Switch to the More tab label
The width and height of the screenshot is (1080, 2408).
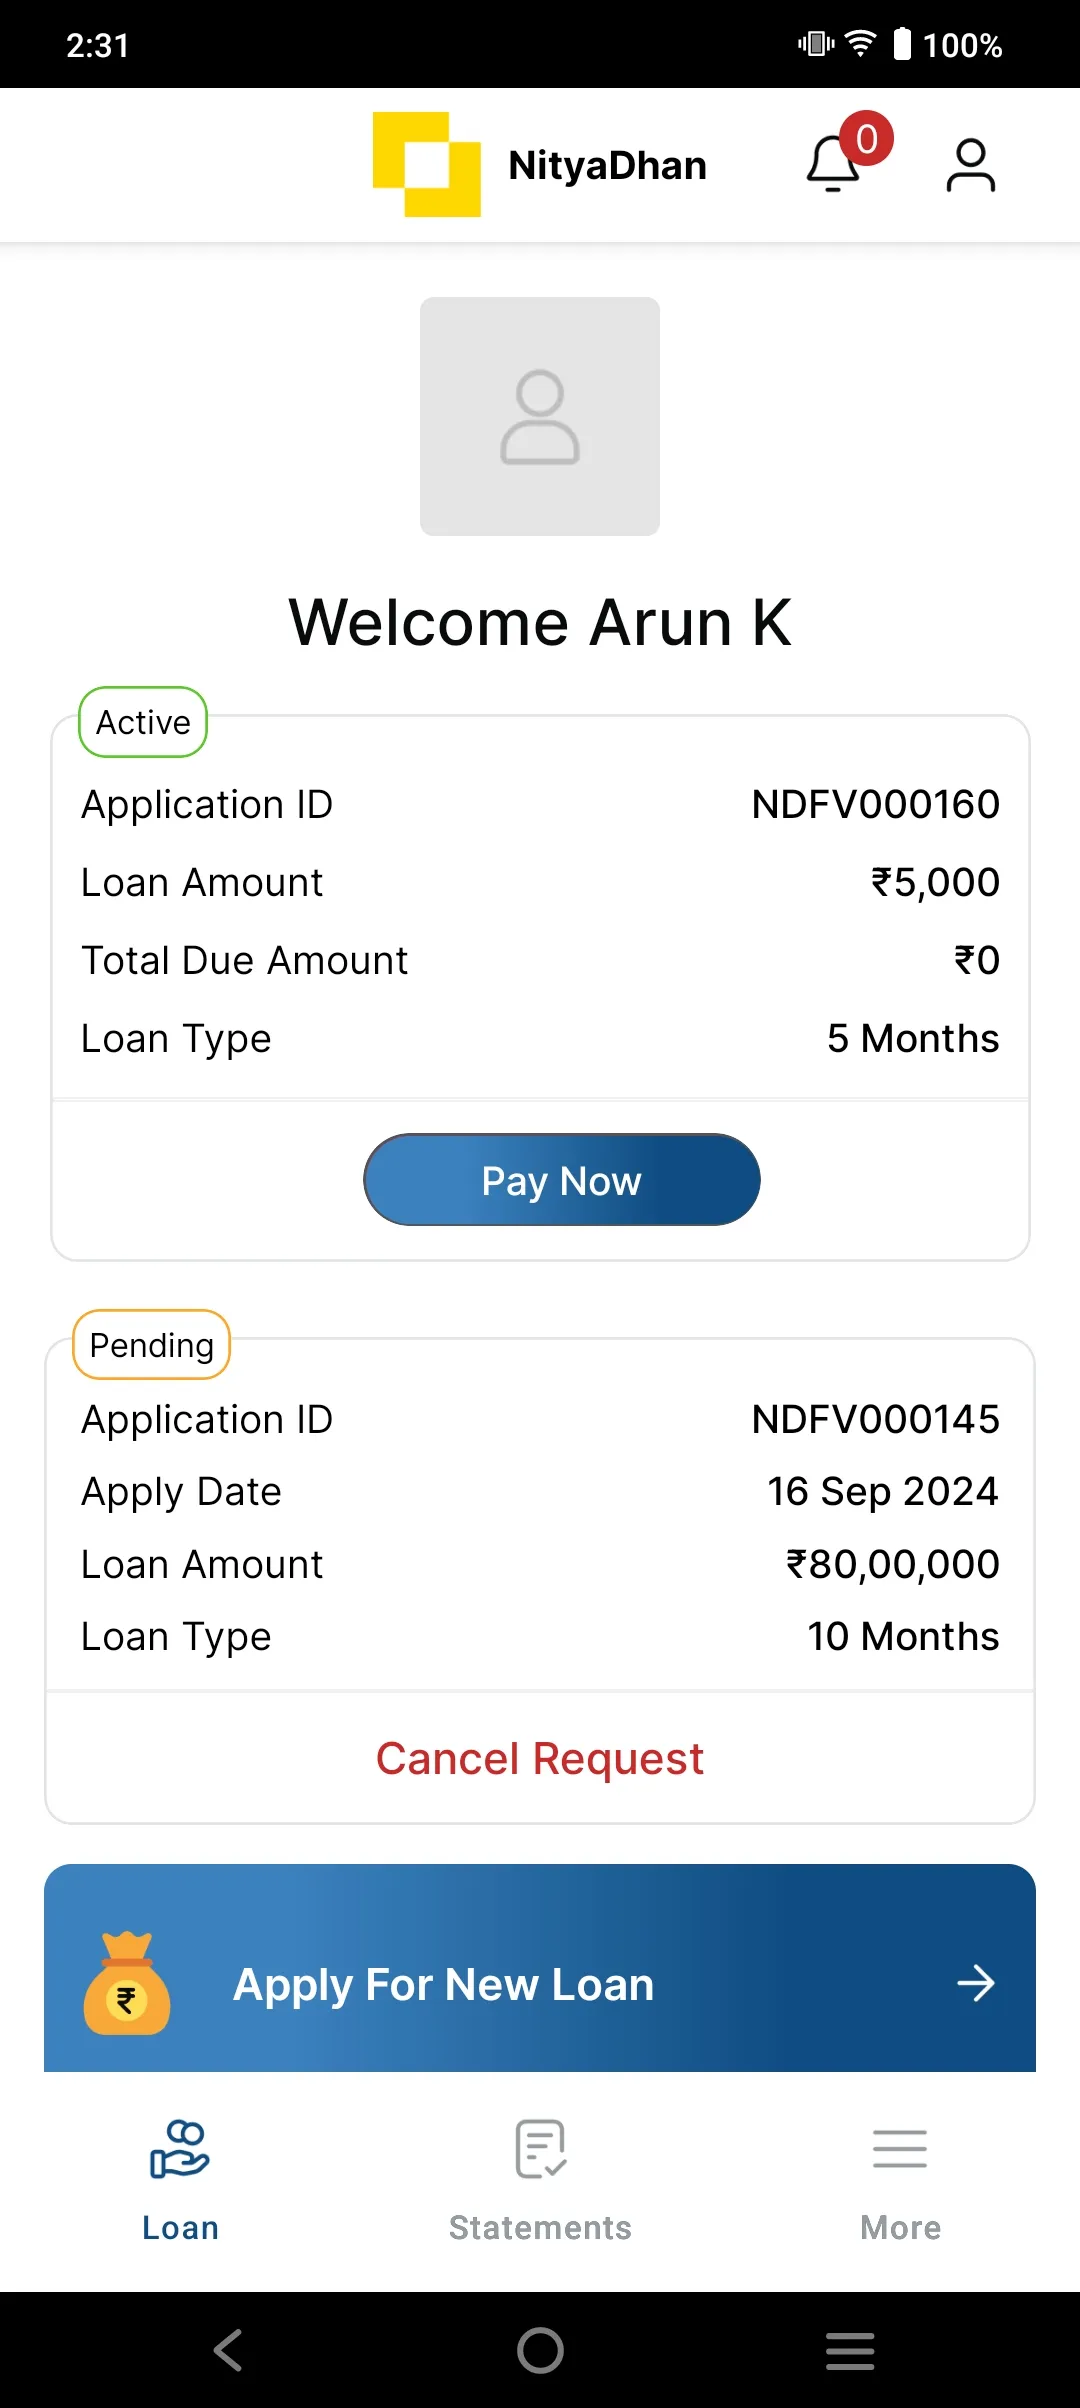[900, 2228]
